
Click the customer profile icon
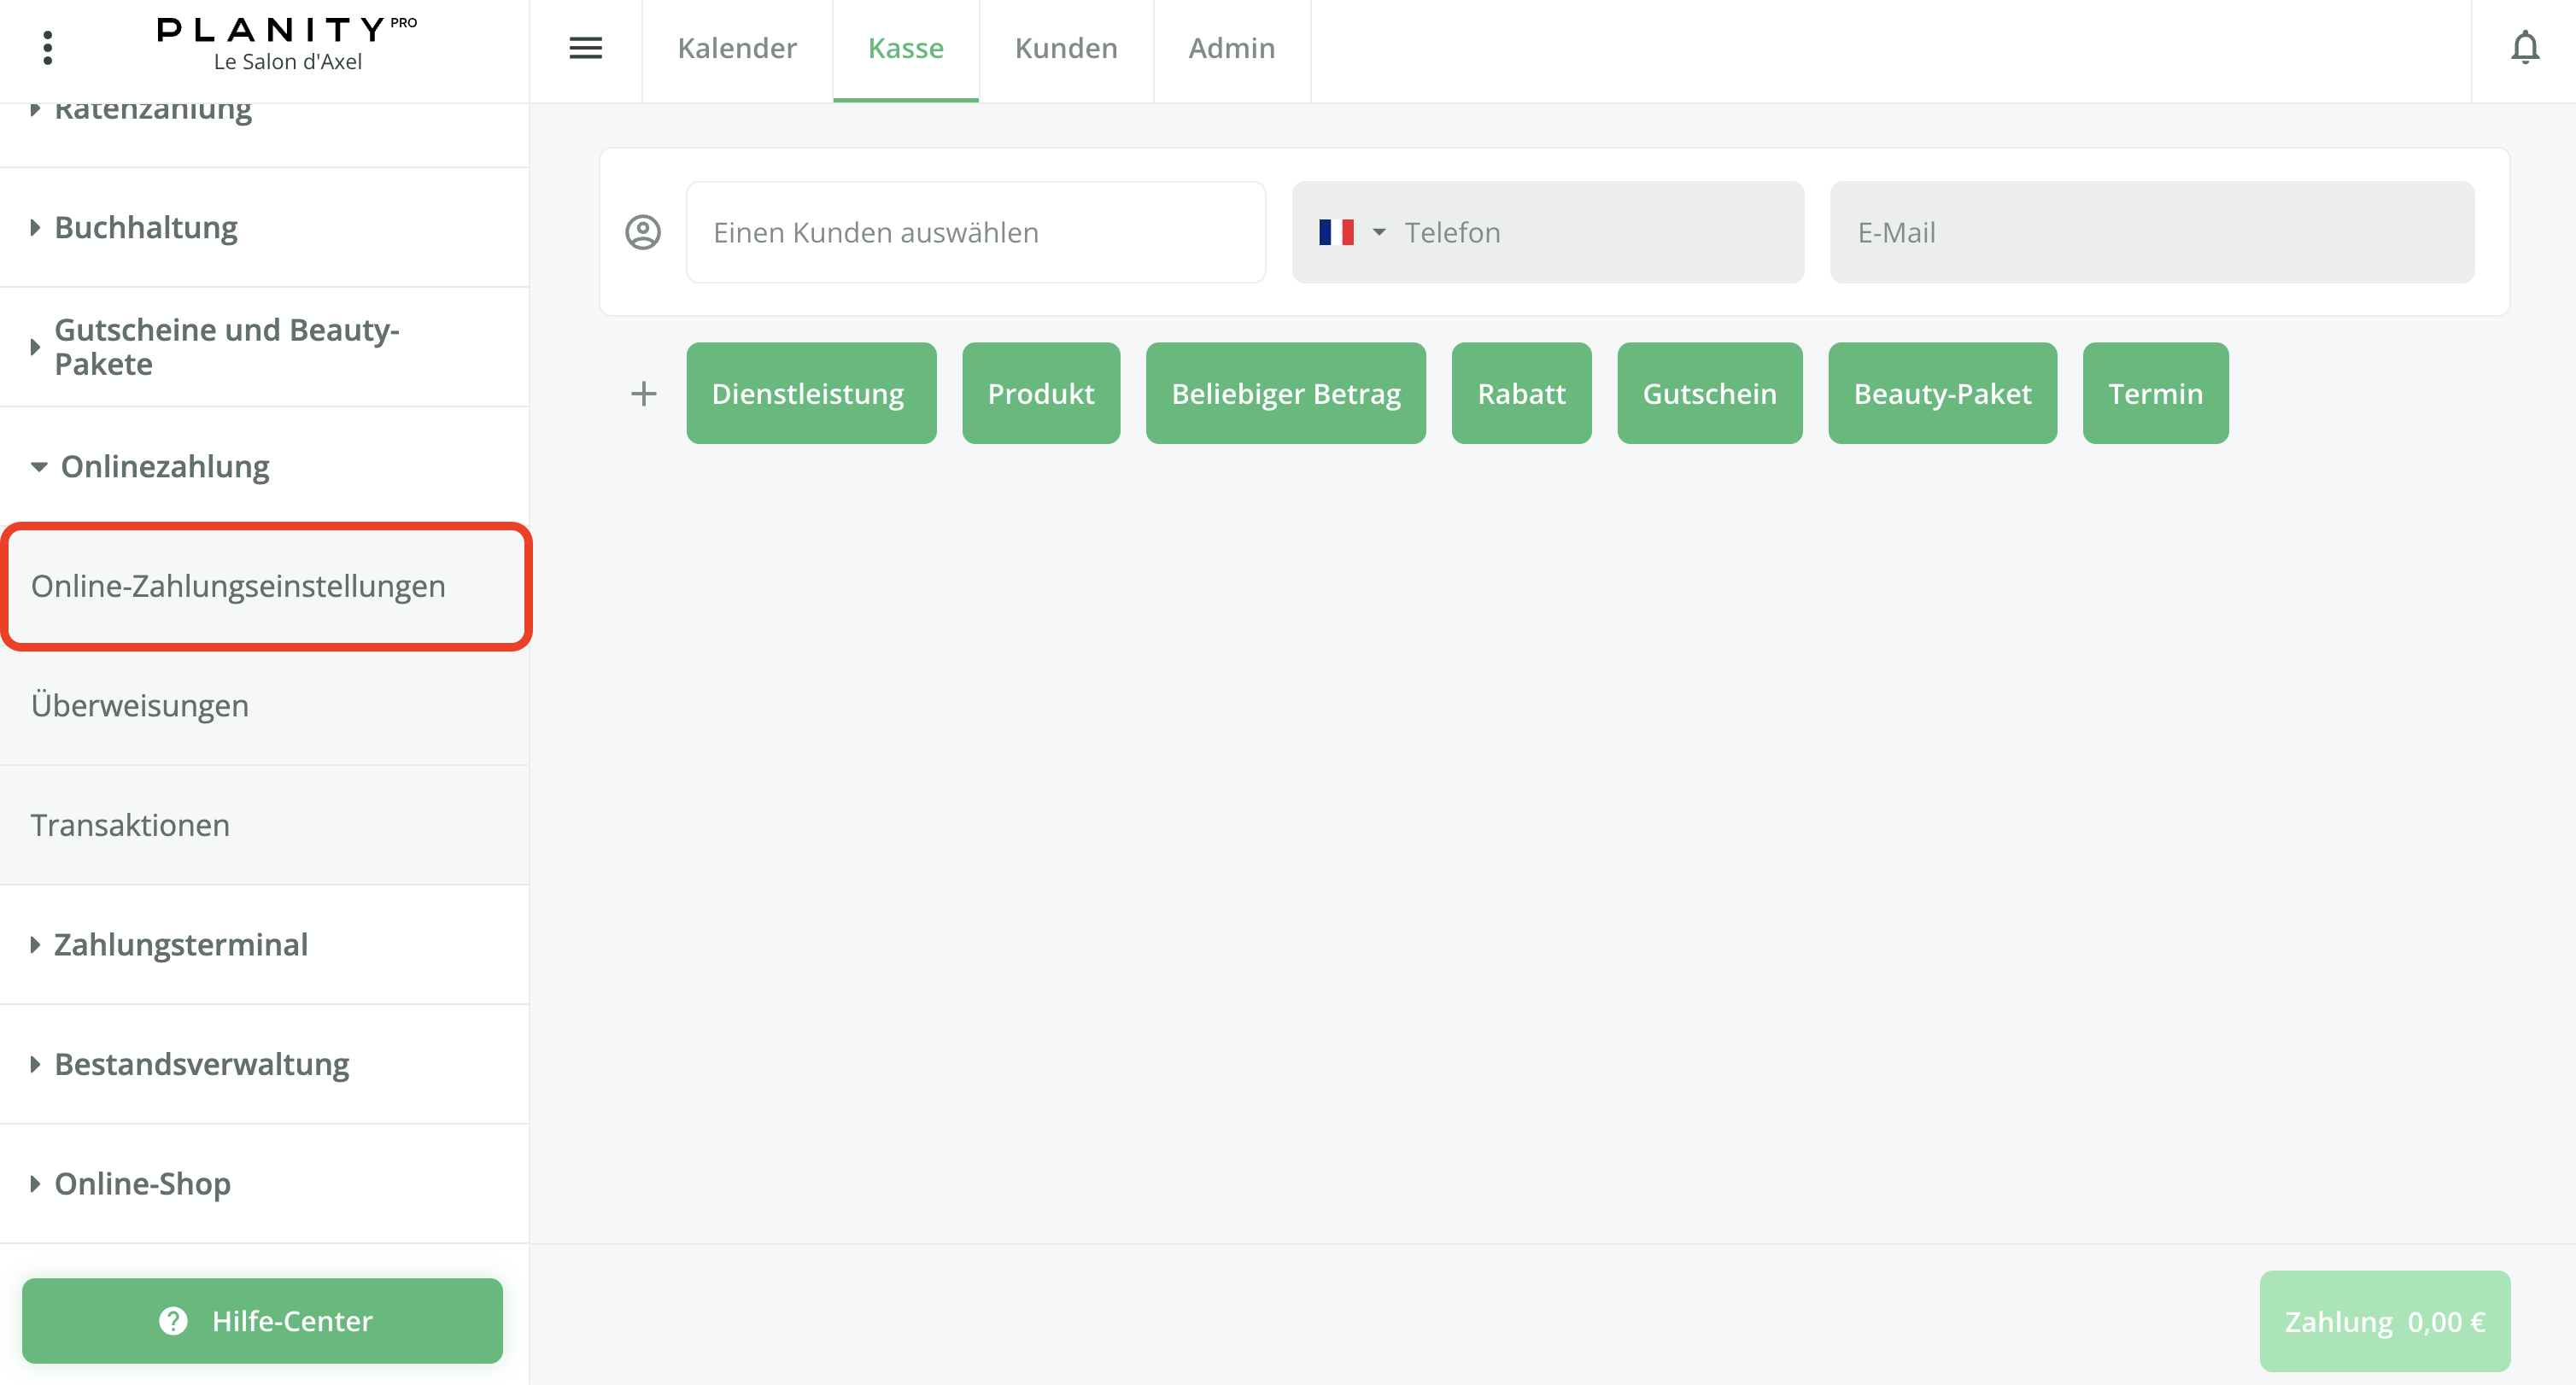[643, 232]
